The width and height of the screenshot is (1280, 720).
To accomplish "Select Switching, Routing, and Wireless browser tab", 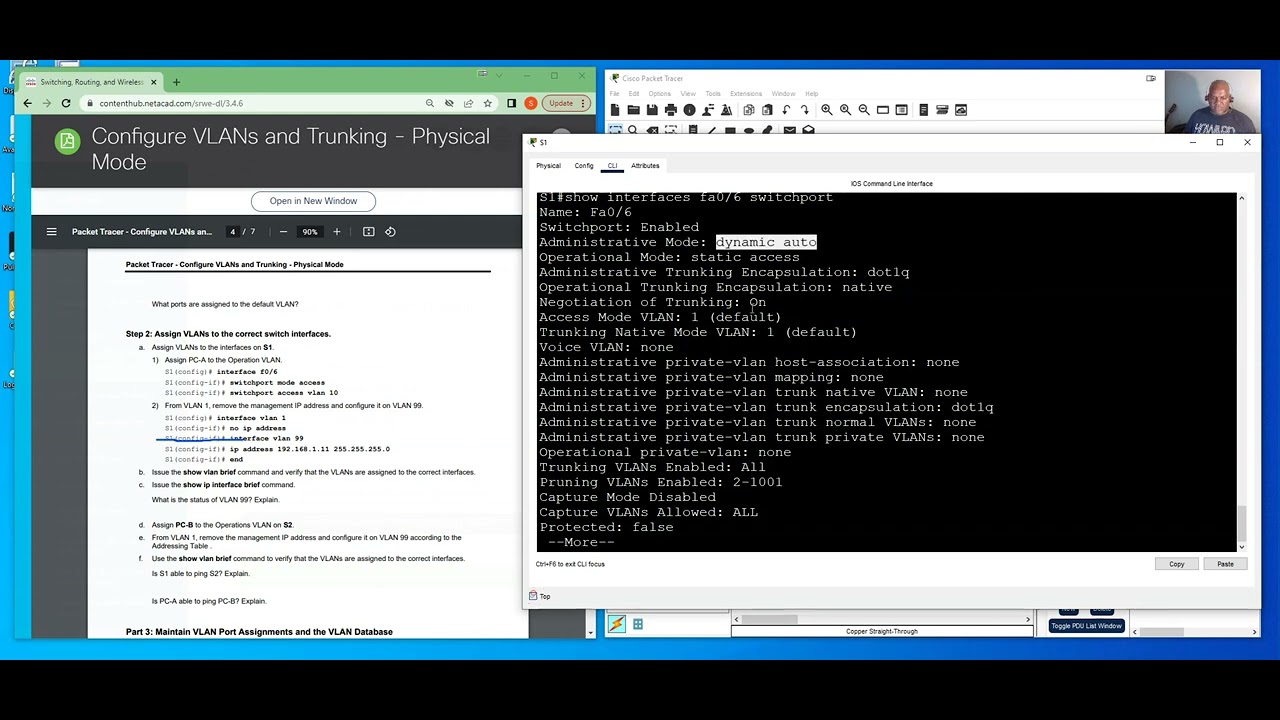I will [90, 82].
